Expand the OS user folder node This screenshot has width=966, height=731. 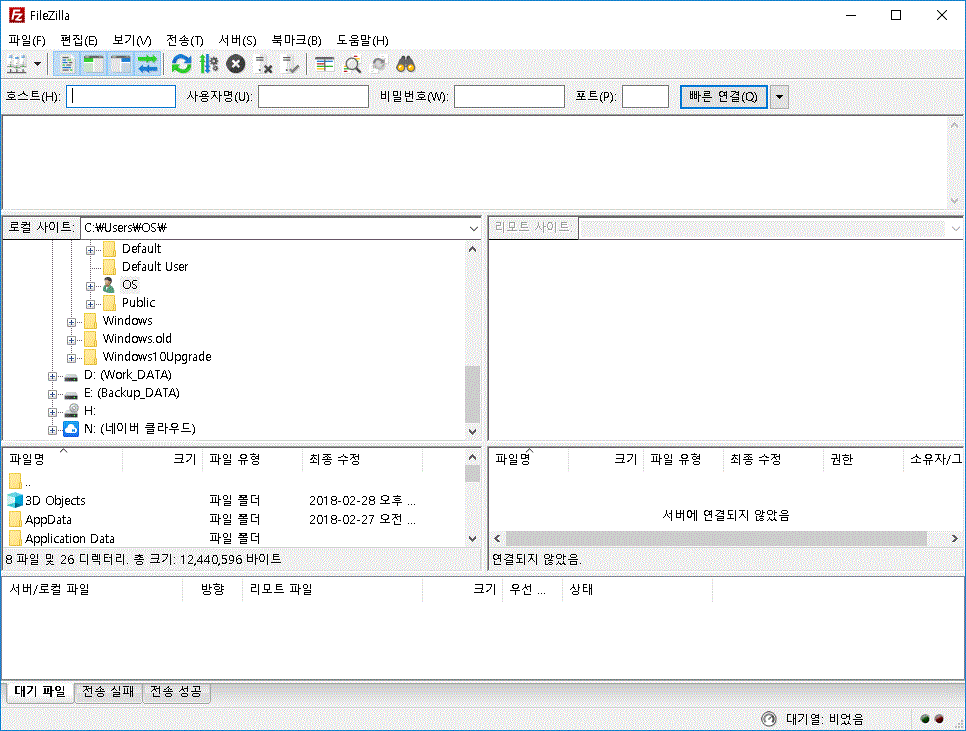91,286
